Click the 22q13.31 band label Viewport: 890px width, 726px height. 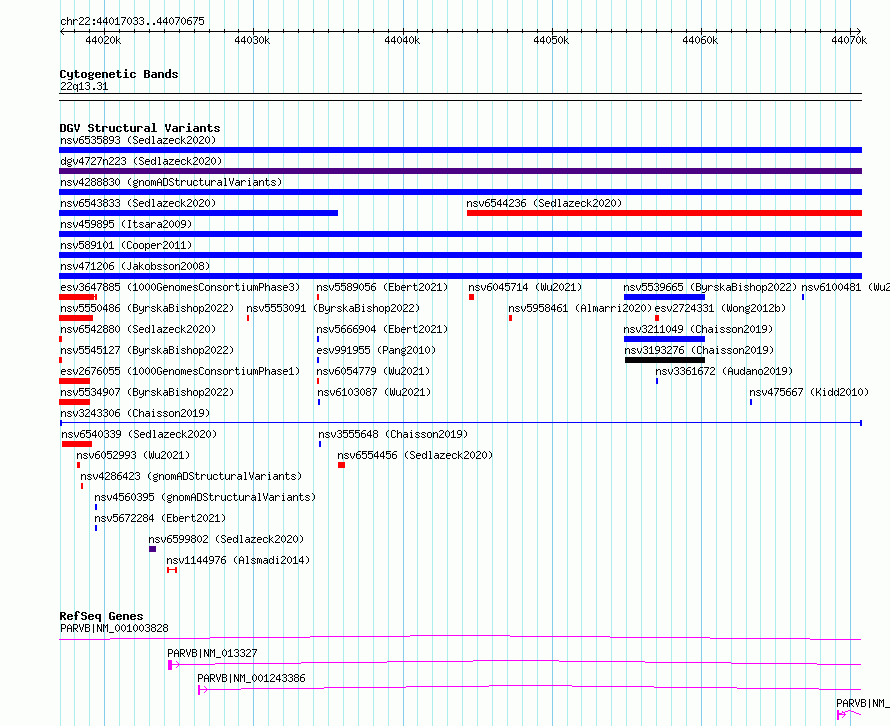(x=84, y=86)
